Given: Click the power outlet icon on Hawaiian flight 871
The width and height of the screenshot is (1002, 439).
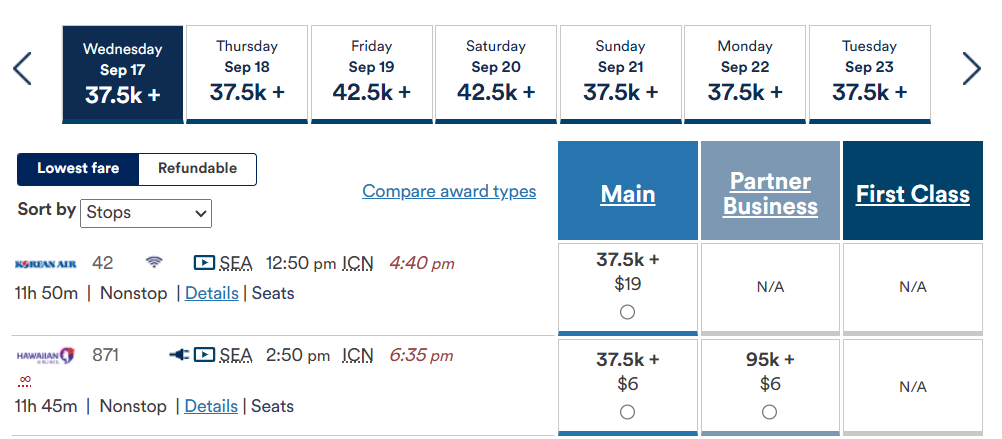Looking at the screenshot, I should click(x=180, y=355).
